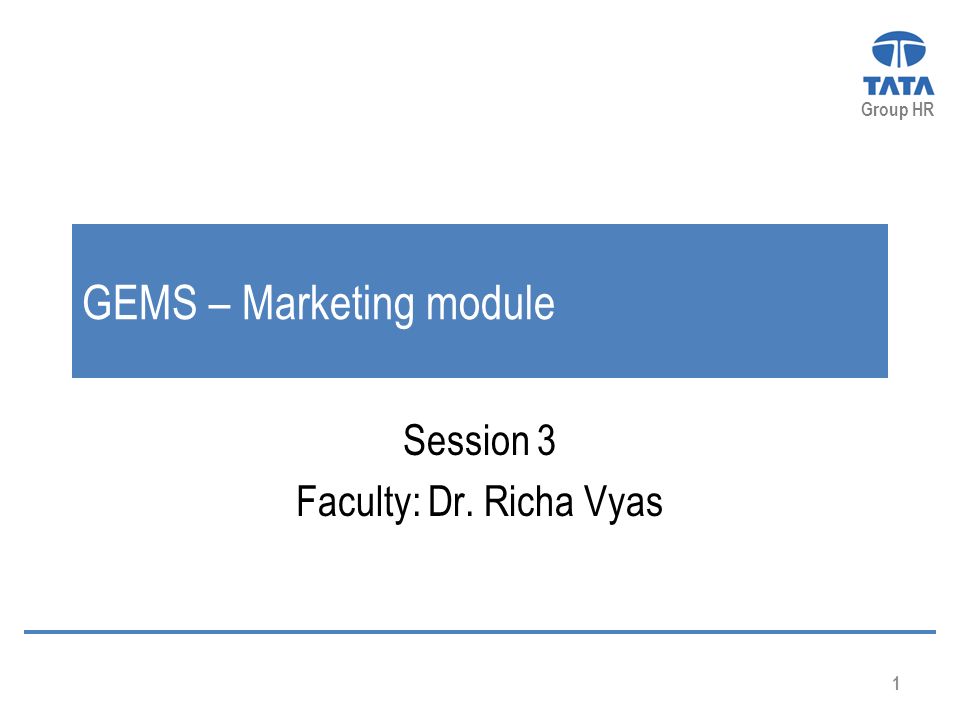This screenshot has height=720, width=960.
Task: Click the word "HR" under the logo
Action: (x=923, y=109)
